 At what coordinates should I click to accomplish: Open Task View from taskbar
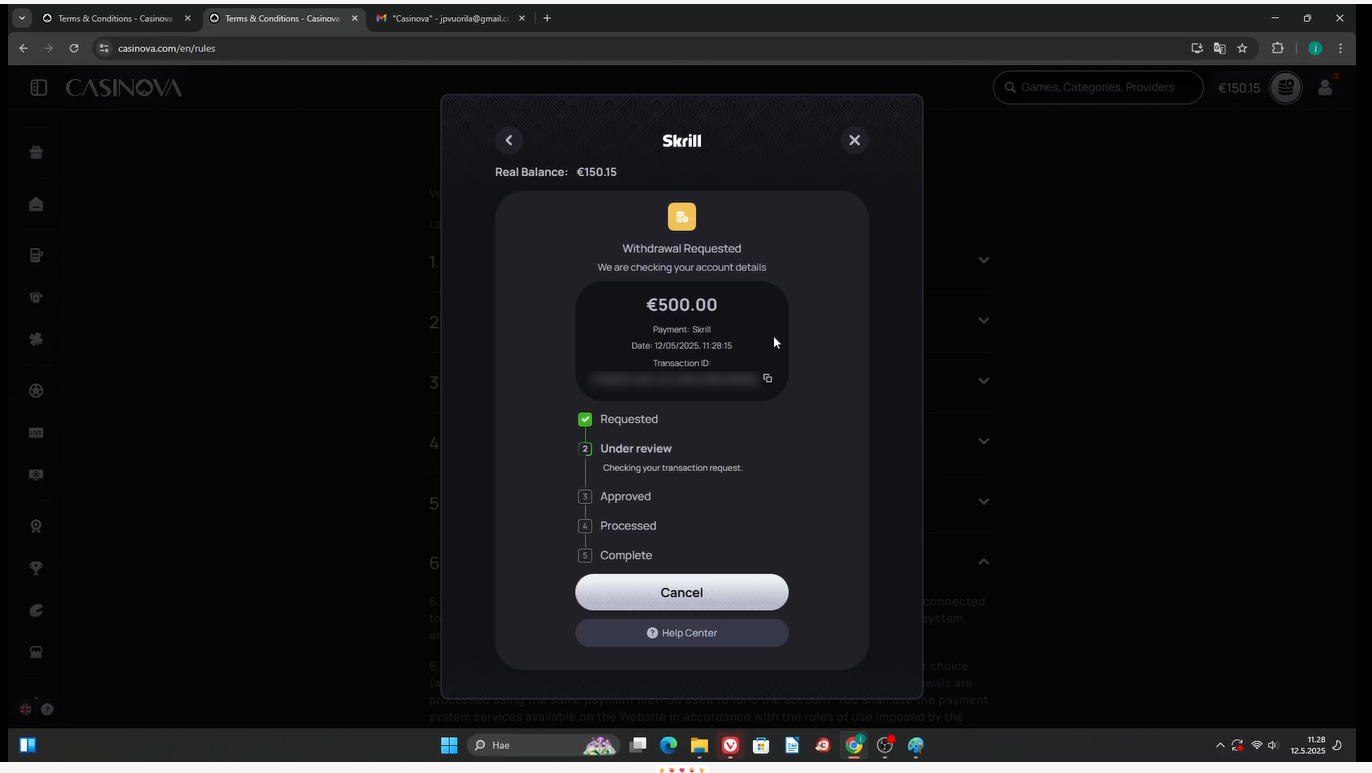click(x=638, y=745)
